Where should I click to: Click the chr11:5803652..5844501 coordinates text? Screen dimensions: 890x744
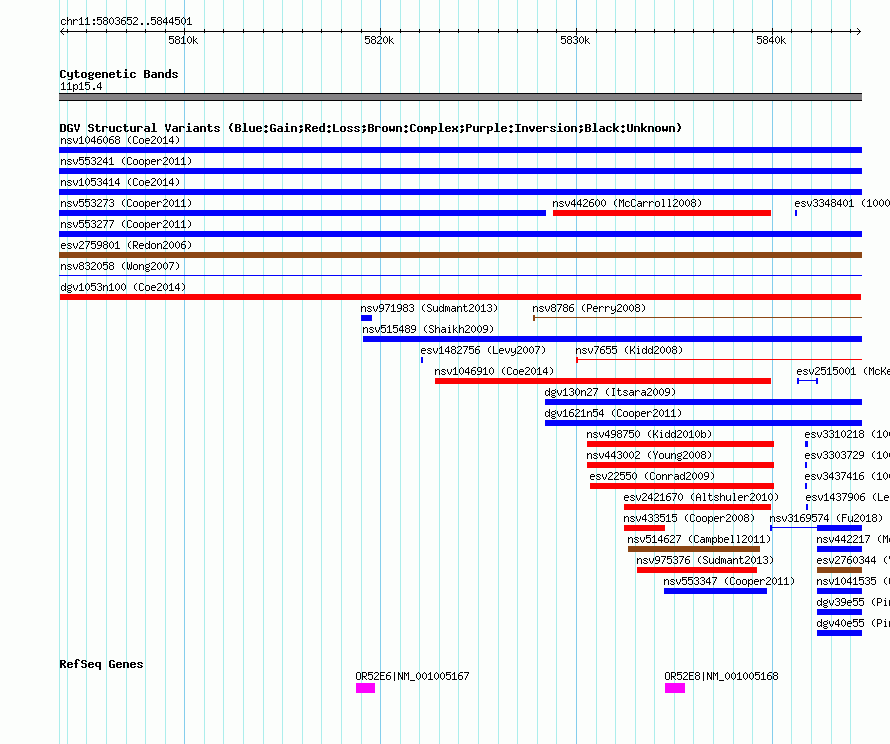[126, 21]
